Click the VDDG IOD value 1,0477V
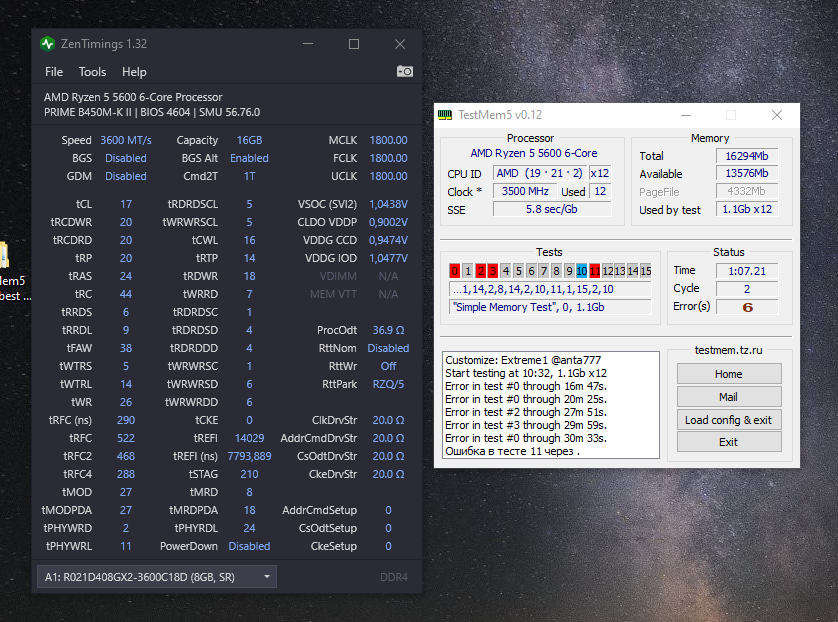Viewport: 838px width, 622px height. tap(389, 258)
